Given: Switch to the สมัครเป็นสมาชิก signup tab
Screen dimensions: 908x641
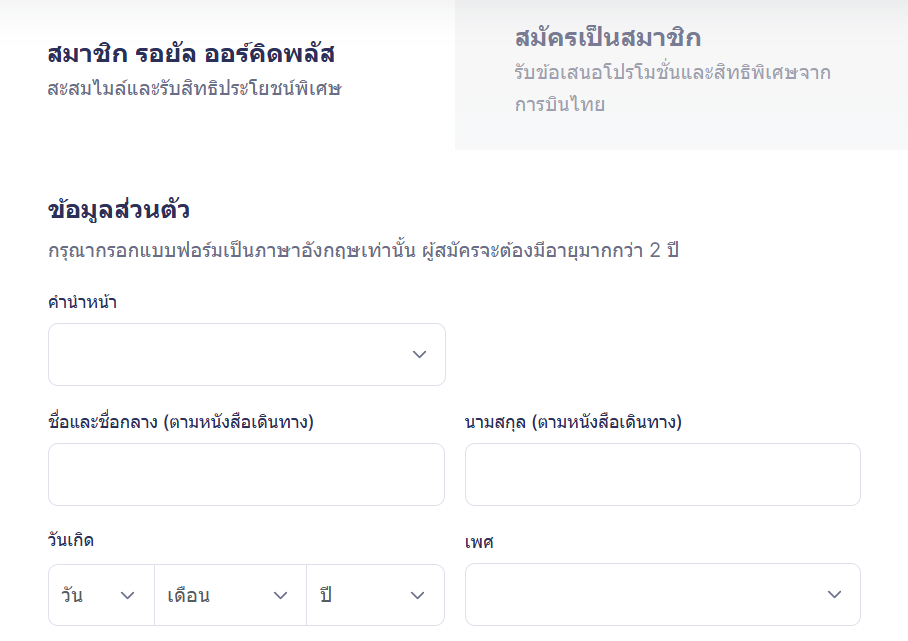Looking at the screenshot, I should (681, 70).
